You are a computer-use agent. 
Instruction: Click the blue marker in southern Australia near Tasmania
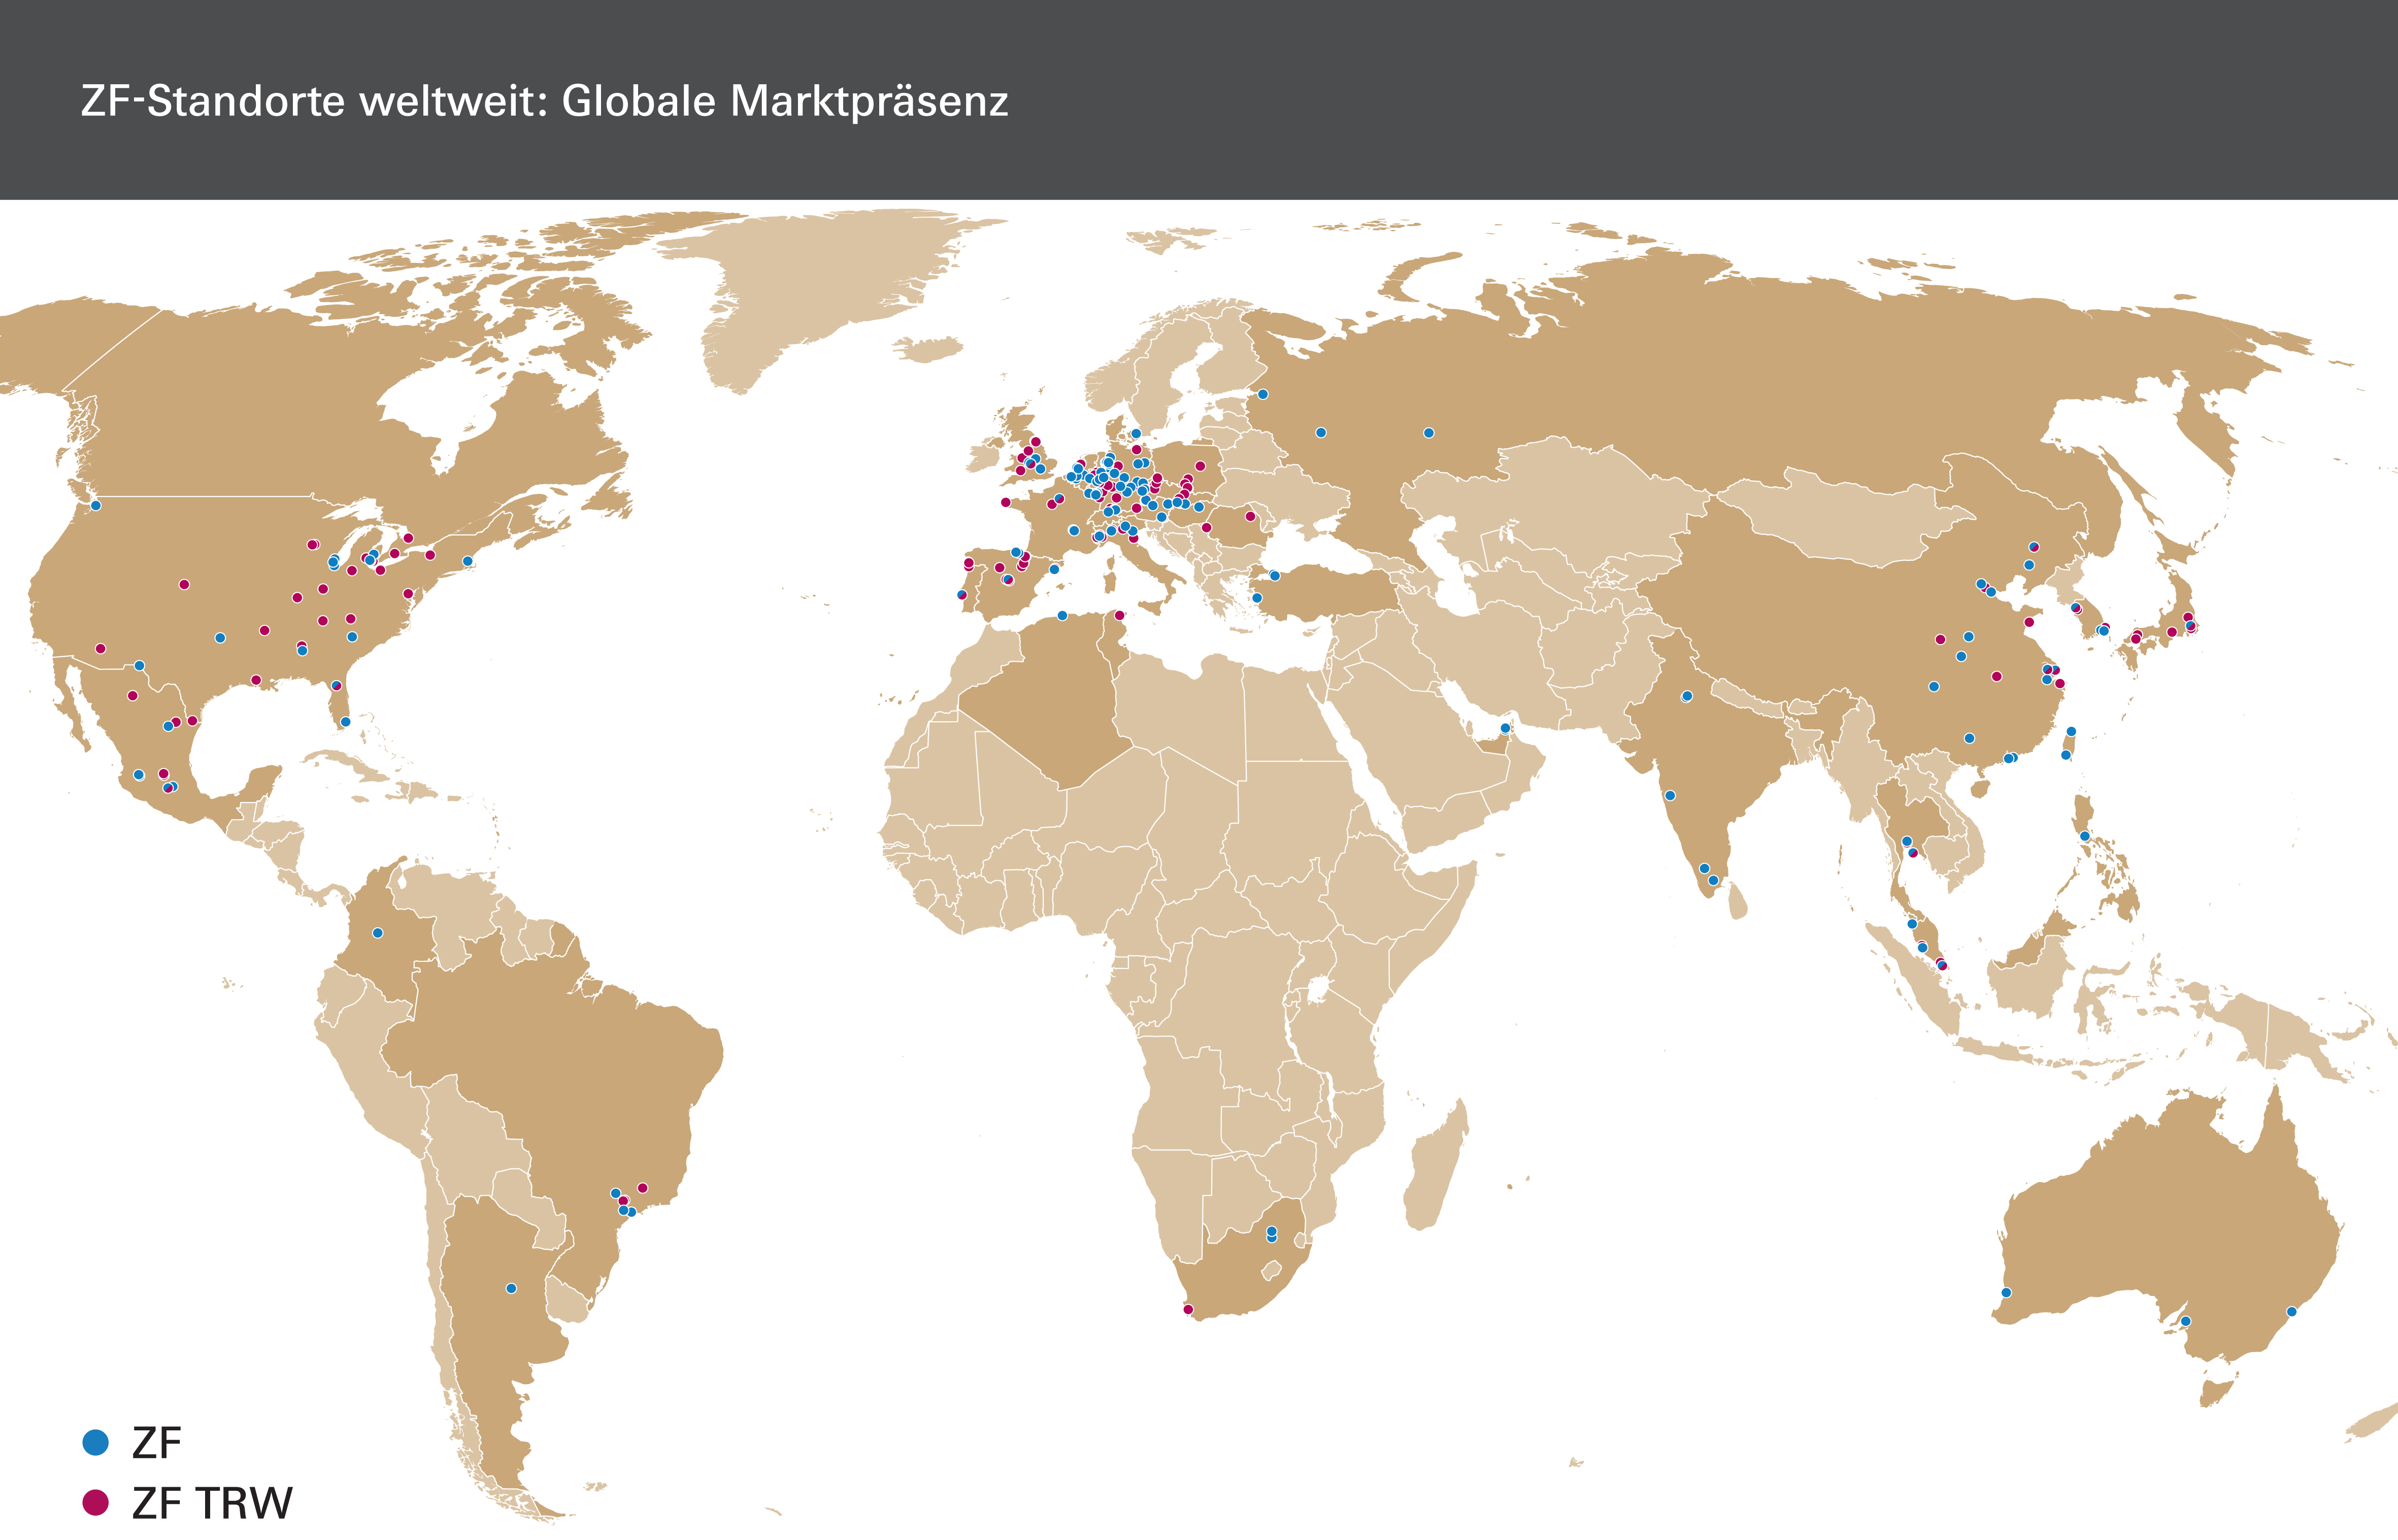tap(2186, 1321)
